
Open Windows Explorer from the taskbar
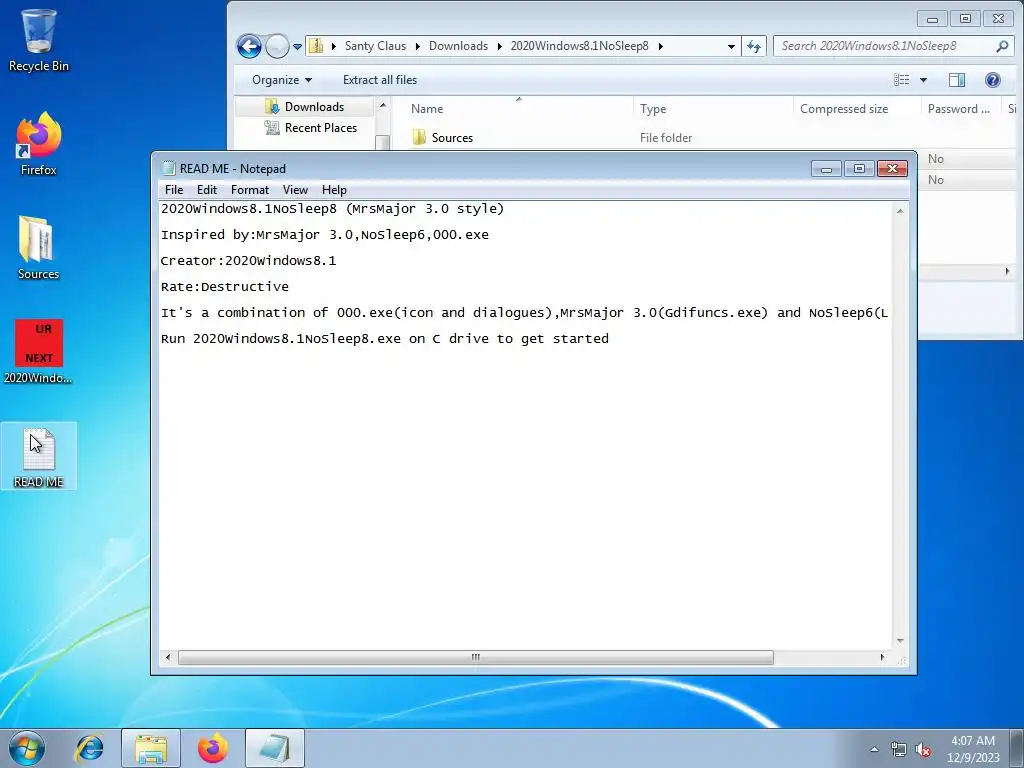click(151, 748)
